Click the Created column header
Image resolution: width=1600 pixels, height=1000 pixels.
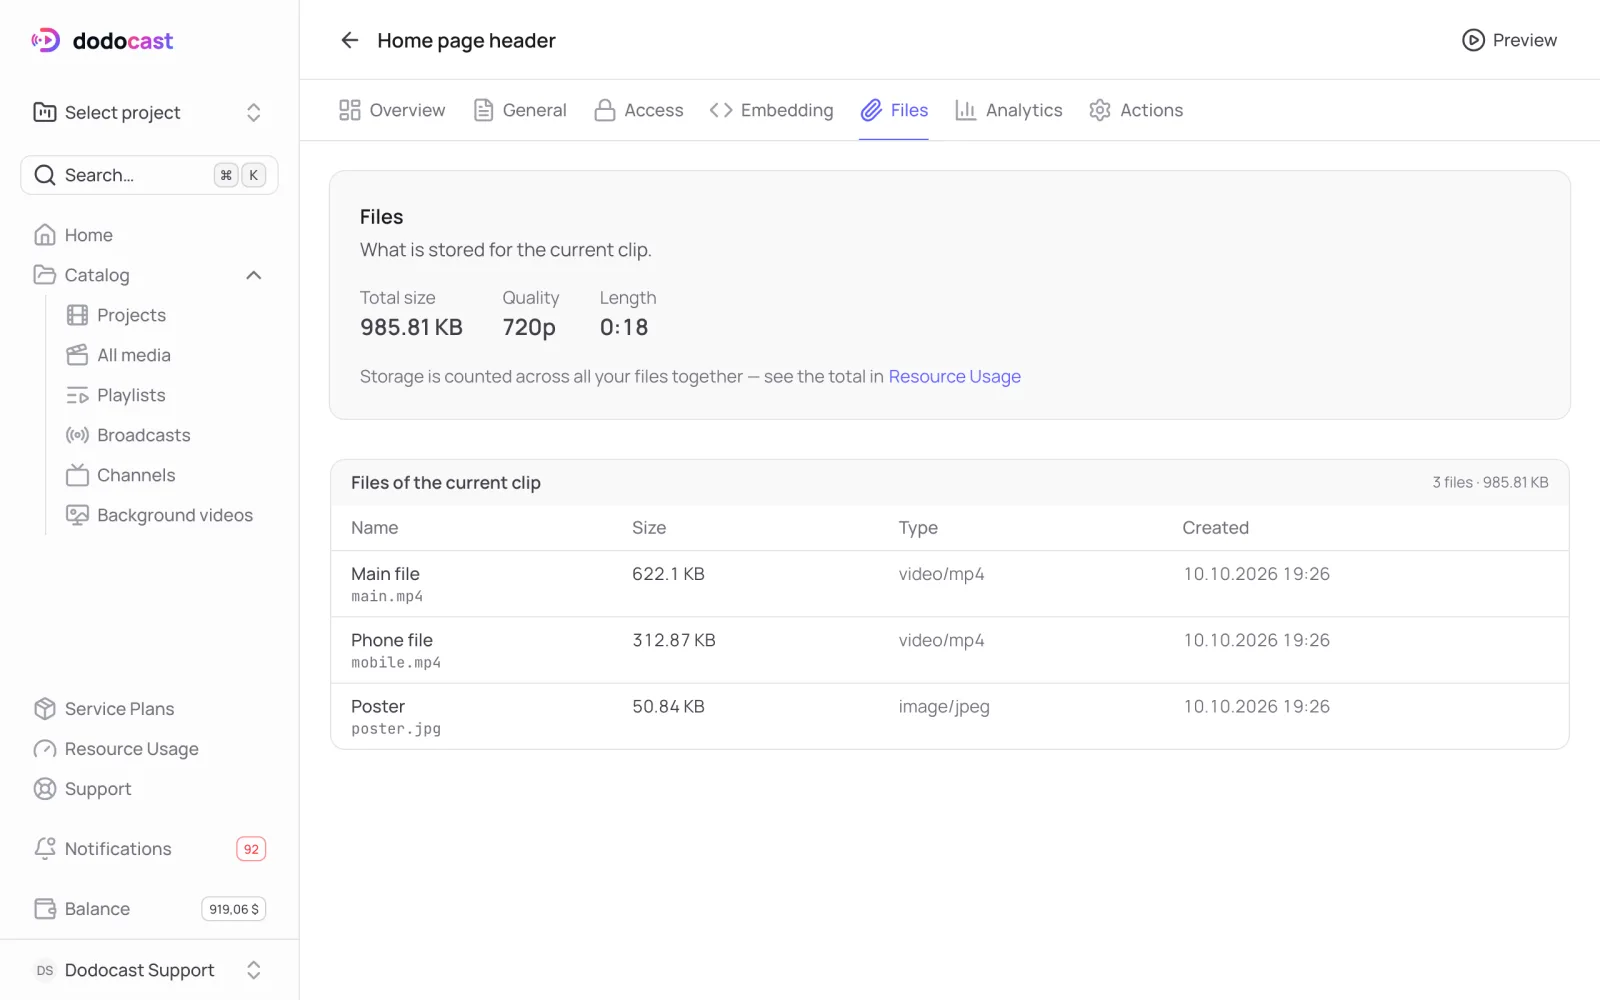click(1216, 528)
